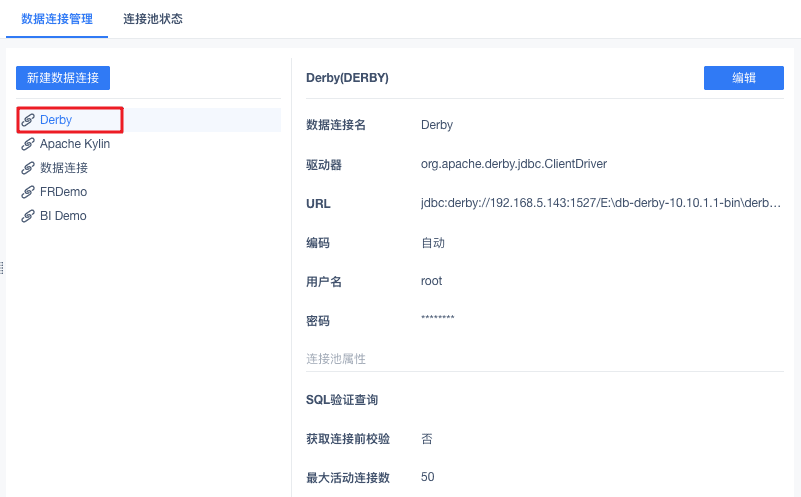
Task: Click the left edge panel drag handle
Action: tap(2, 268)
